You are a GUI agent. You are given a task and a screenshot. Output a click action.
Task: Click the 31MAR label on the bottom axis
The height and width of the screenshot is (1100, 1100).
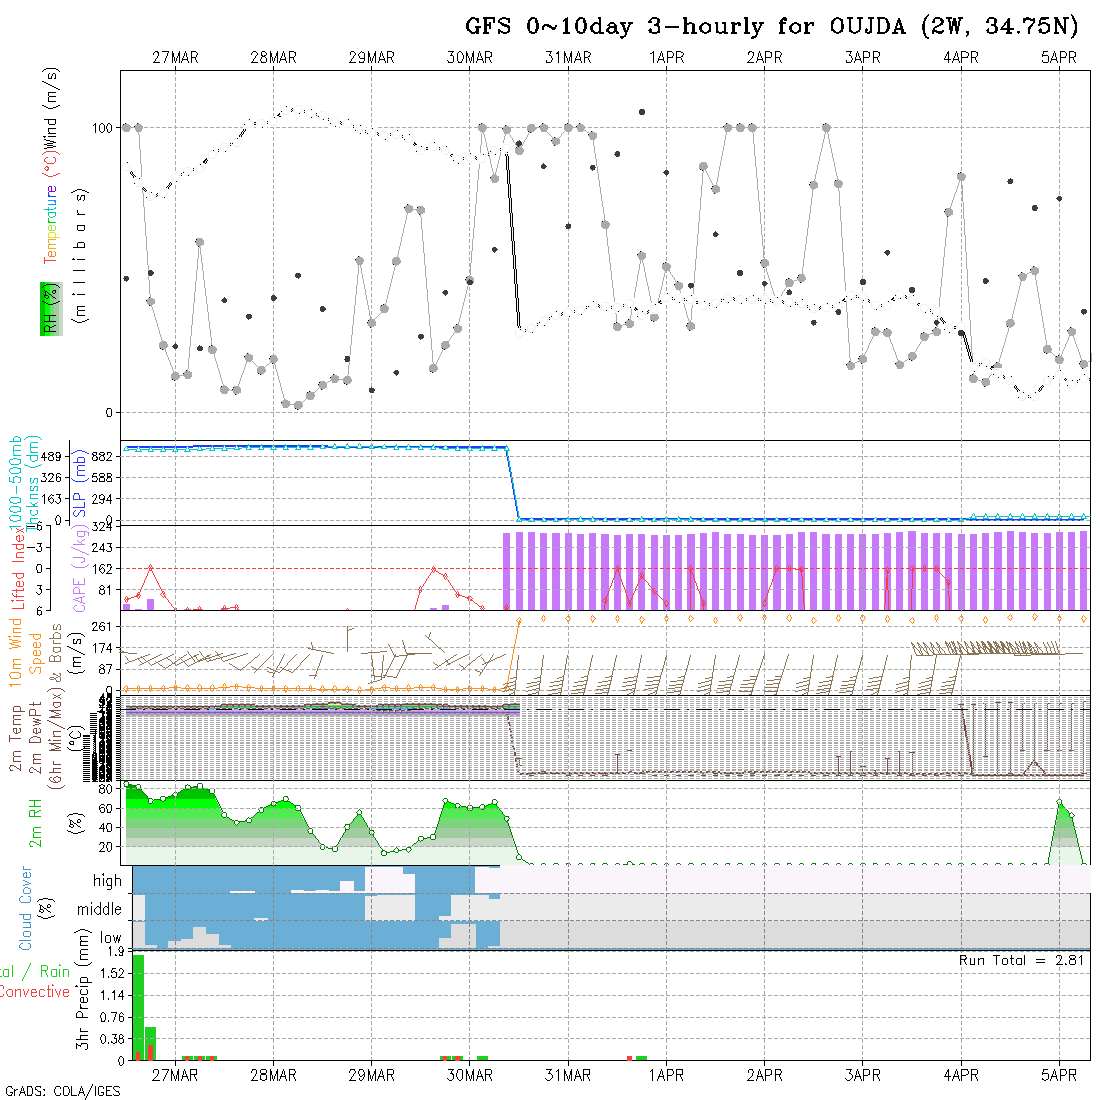tap(568, 1075)
